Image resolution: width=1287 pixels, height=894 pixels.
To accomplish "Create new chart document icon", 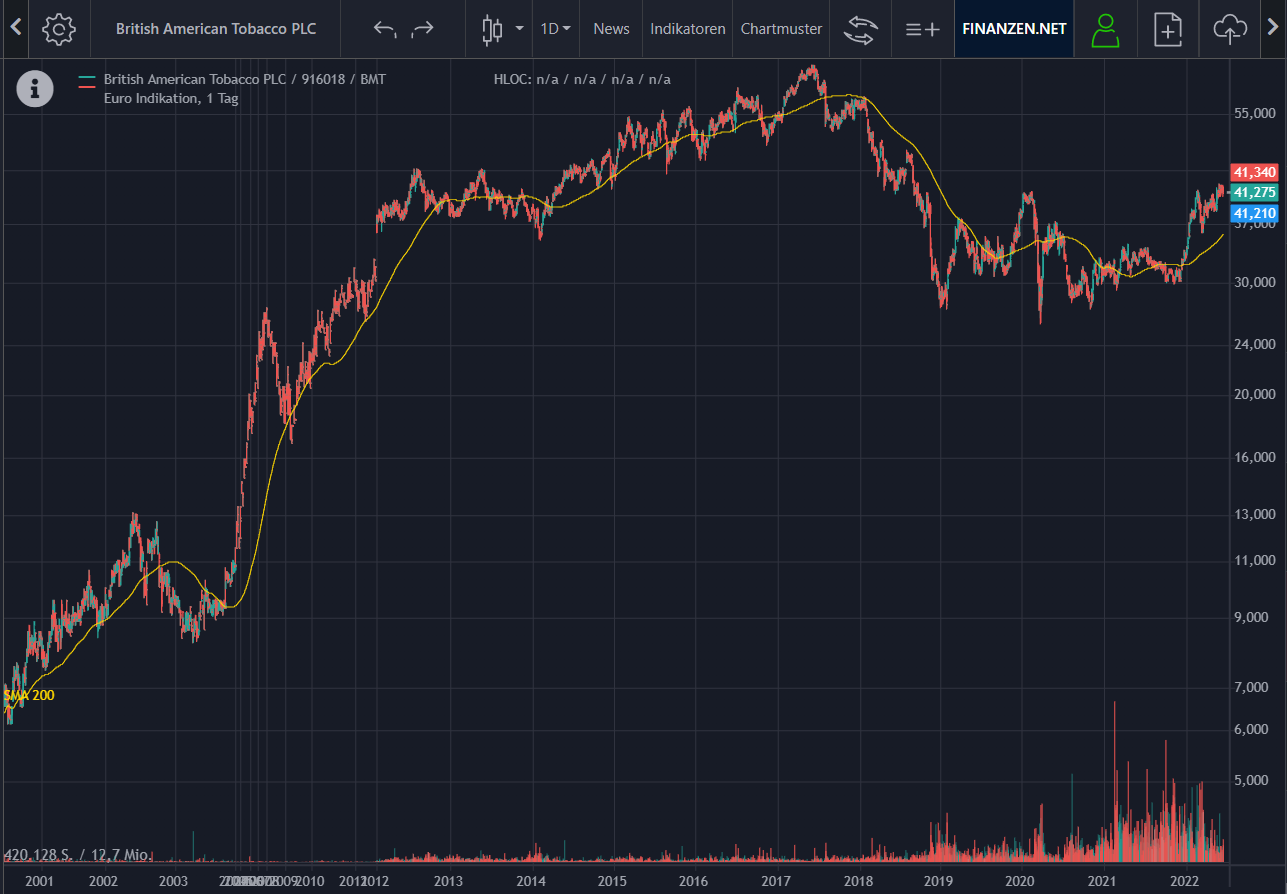I will pos(1167,29).
